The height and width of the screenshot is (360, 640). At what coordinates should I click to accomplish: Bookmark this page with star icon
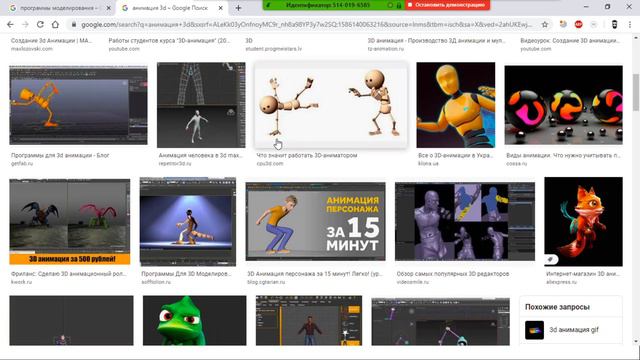(x=544, y=24)
